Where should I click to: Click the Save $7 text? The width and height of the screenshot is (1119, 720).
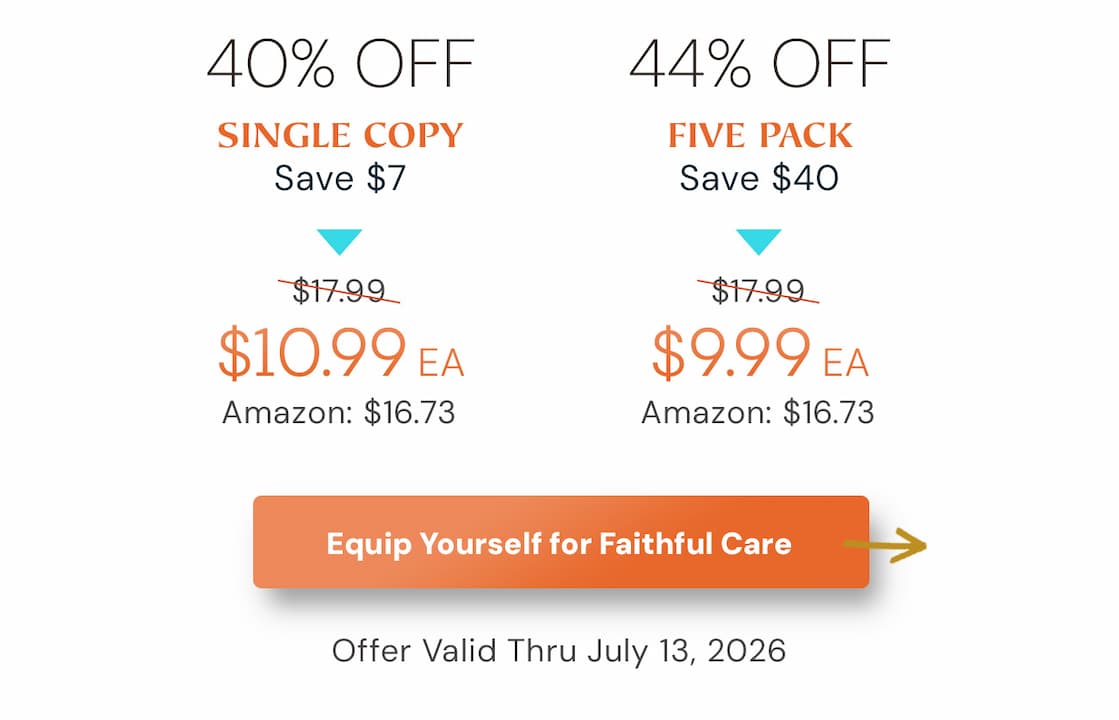click(340, 178)
